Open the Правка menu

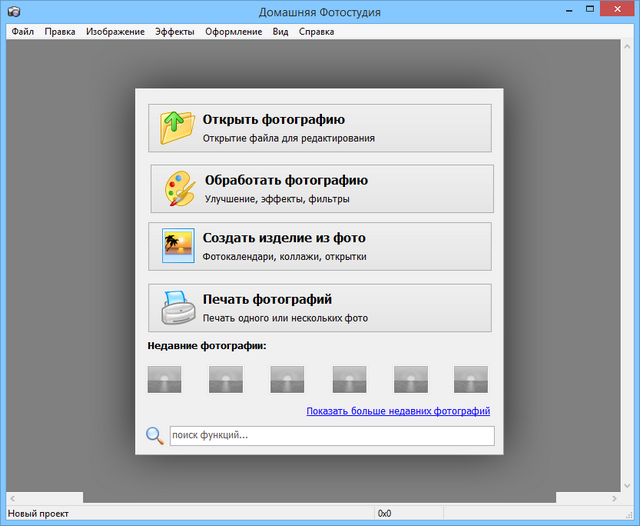(x=60, y=32)
